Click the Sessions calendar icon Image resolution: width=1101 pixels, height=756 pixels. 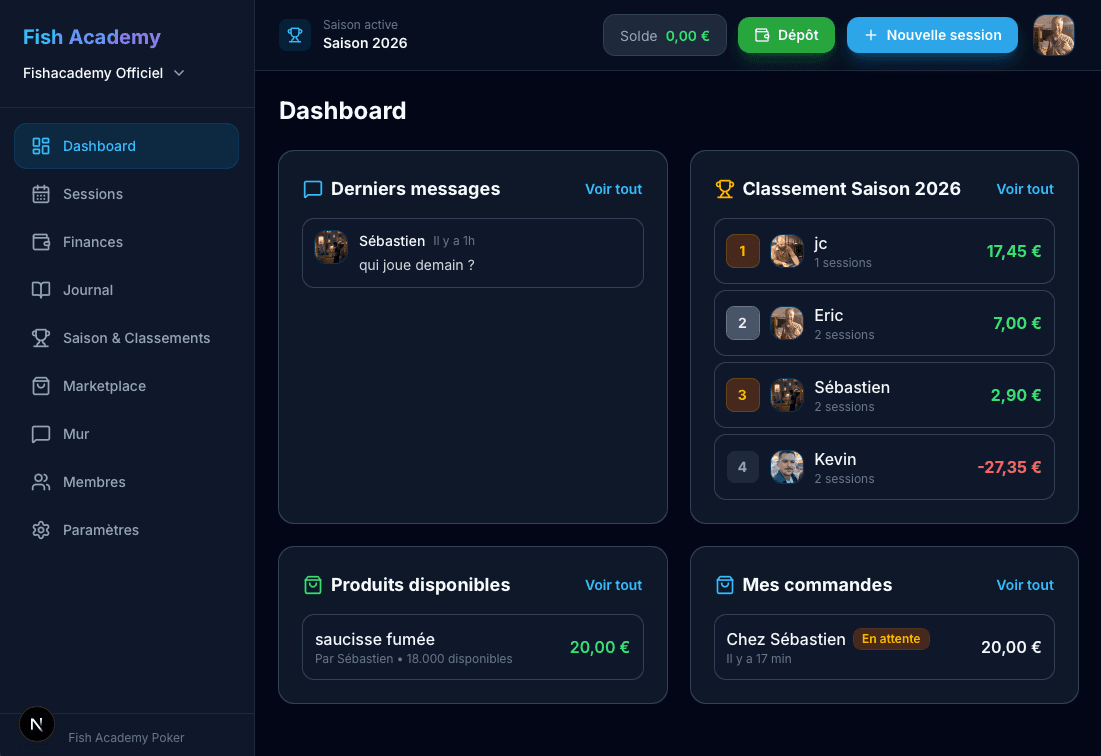click(41, 194)
